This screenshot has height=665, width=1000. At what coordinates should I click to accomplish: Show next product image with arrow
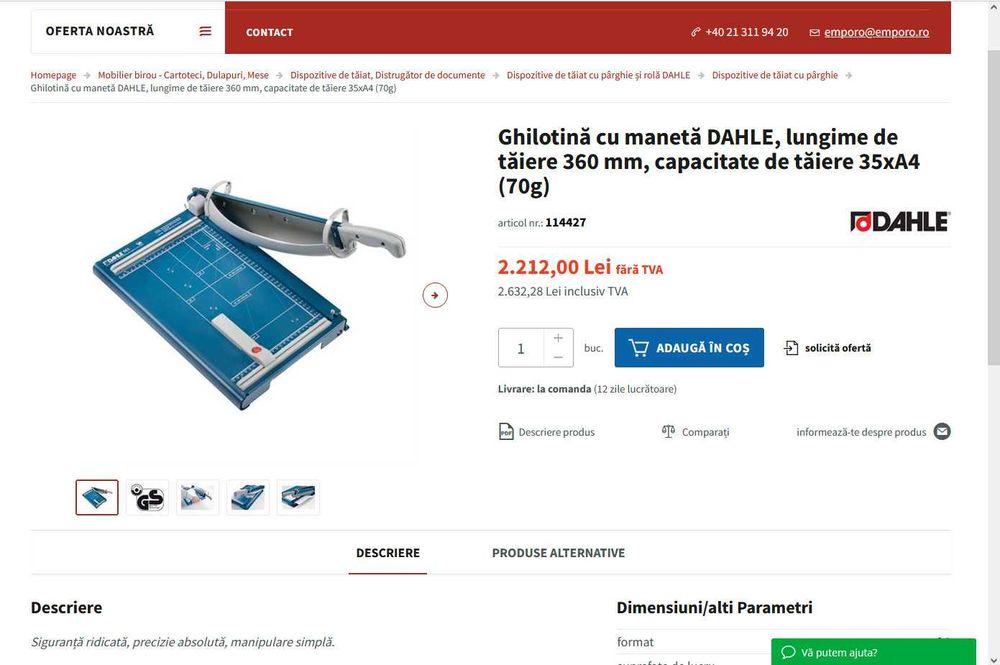pos(435,295)
